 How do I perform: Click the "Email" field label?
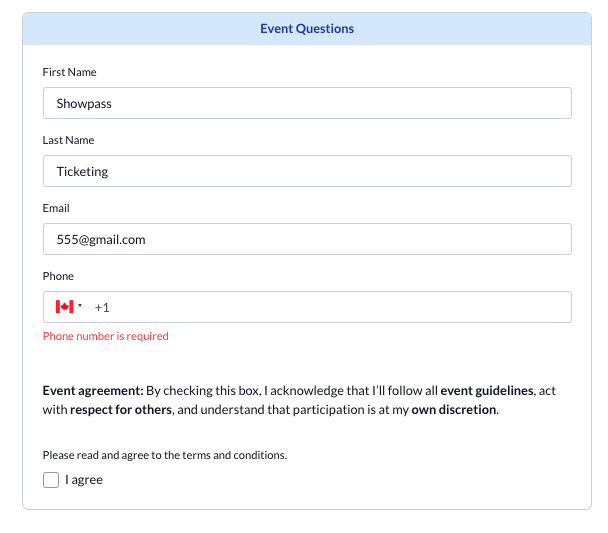[x=56, y=208]
